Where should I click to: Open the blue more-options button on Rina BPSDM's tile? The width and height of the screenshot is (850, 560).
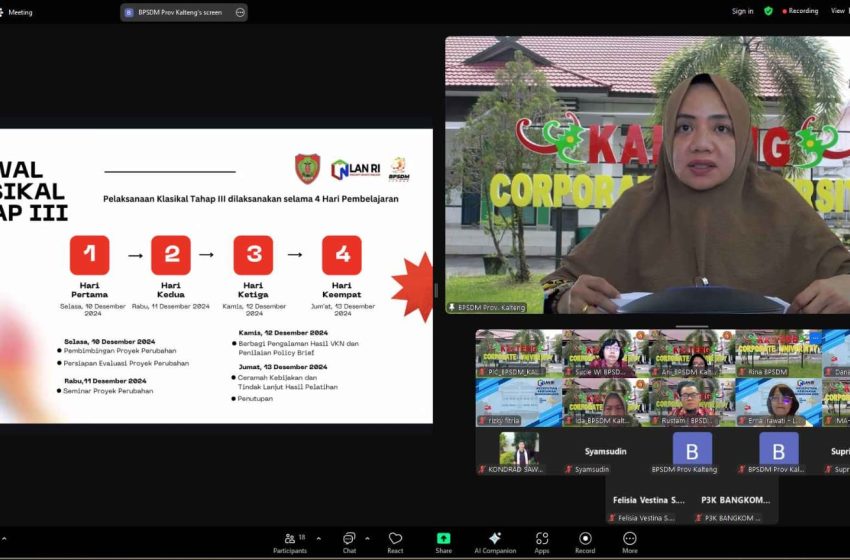815,337
